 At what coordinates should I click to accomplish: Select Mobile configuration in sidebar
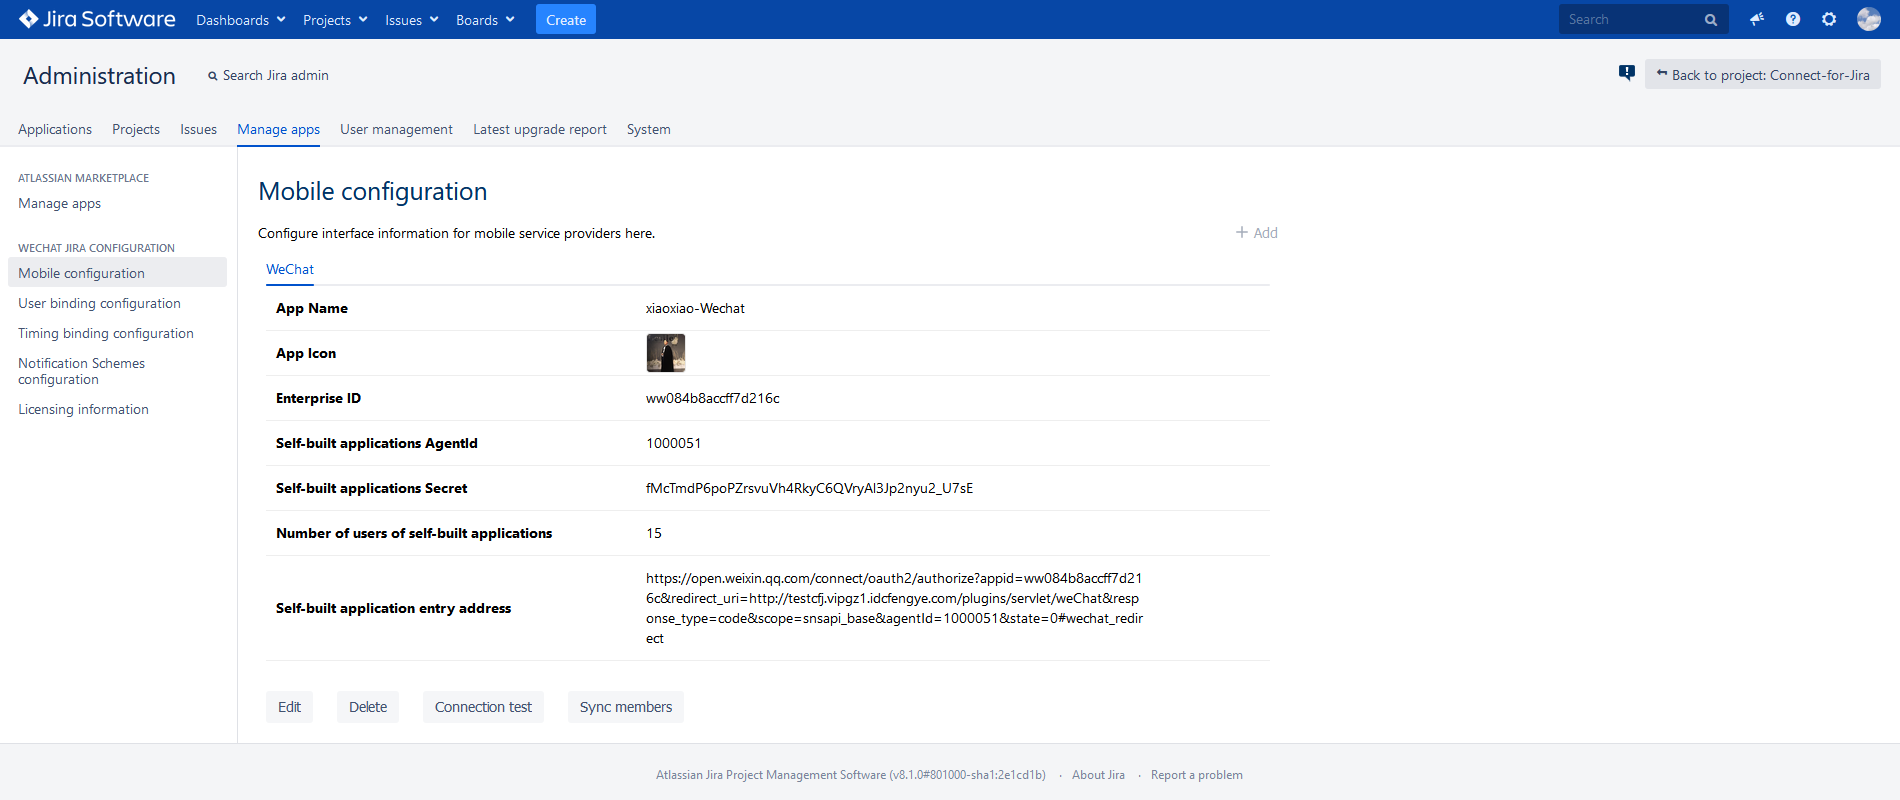(117, 273)
